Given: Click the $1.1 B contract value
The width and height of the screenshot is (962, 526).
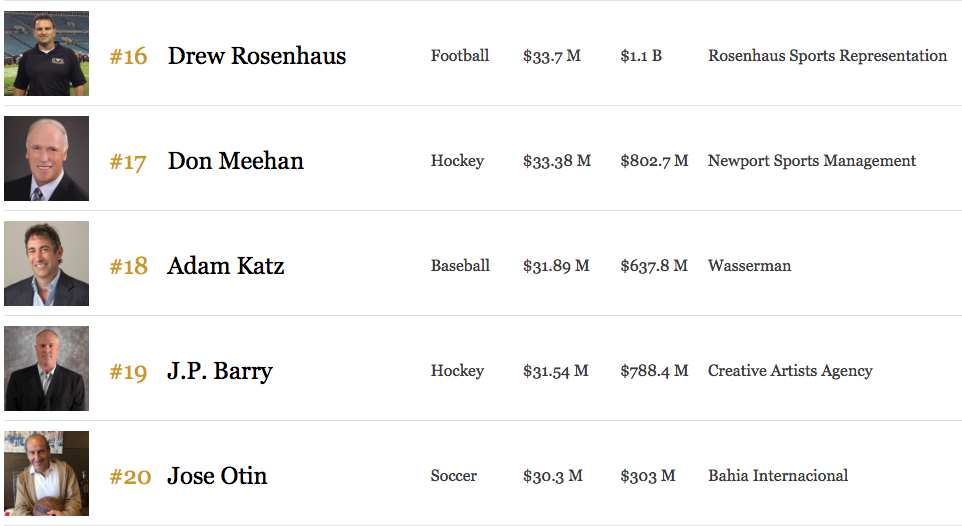Looking at the screenshot, I should pos(641,56).
